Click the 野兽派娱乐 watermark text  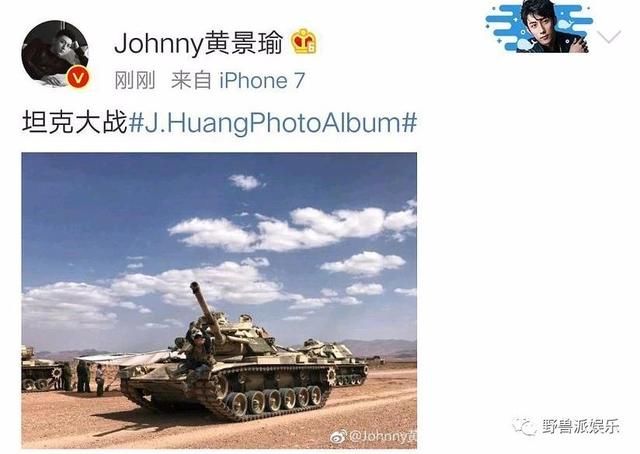coord(580,427)
